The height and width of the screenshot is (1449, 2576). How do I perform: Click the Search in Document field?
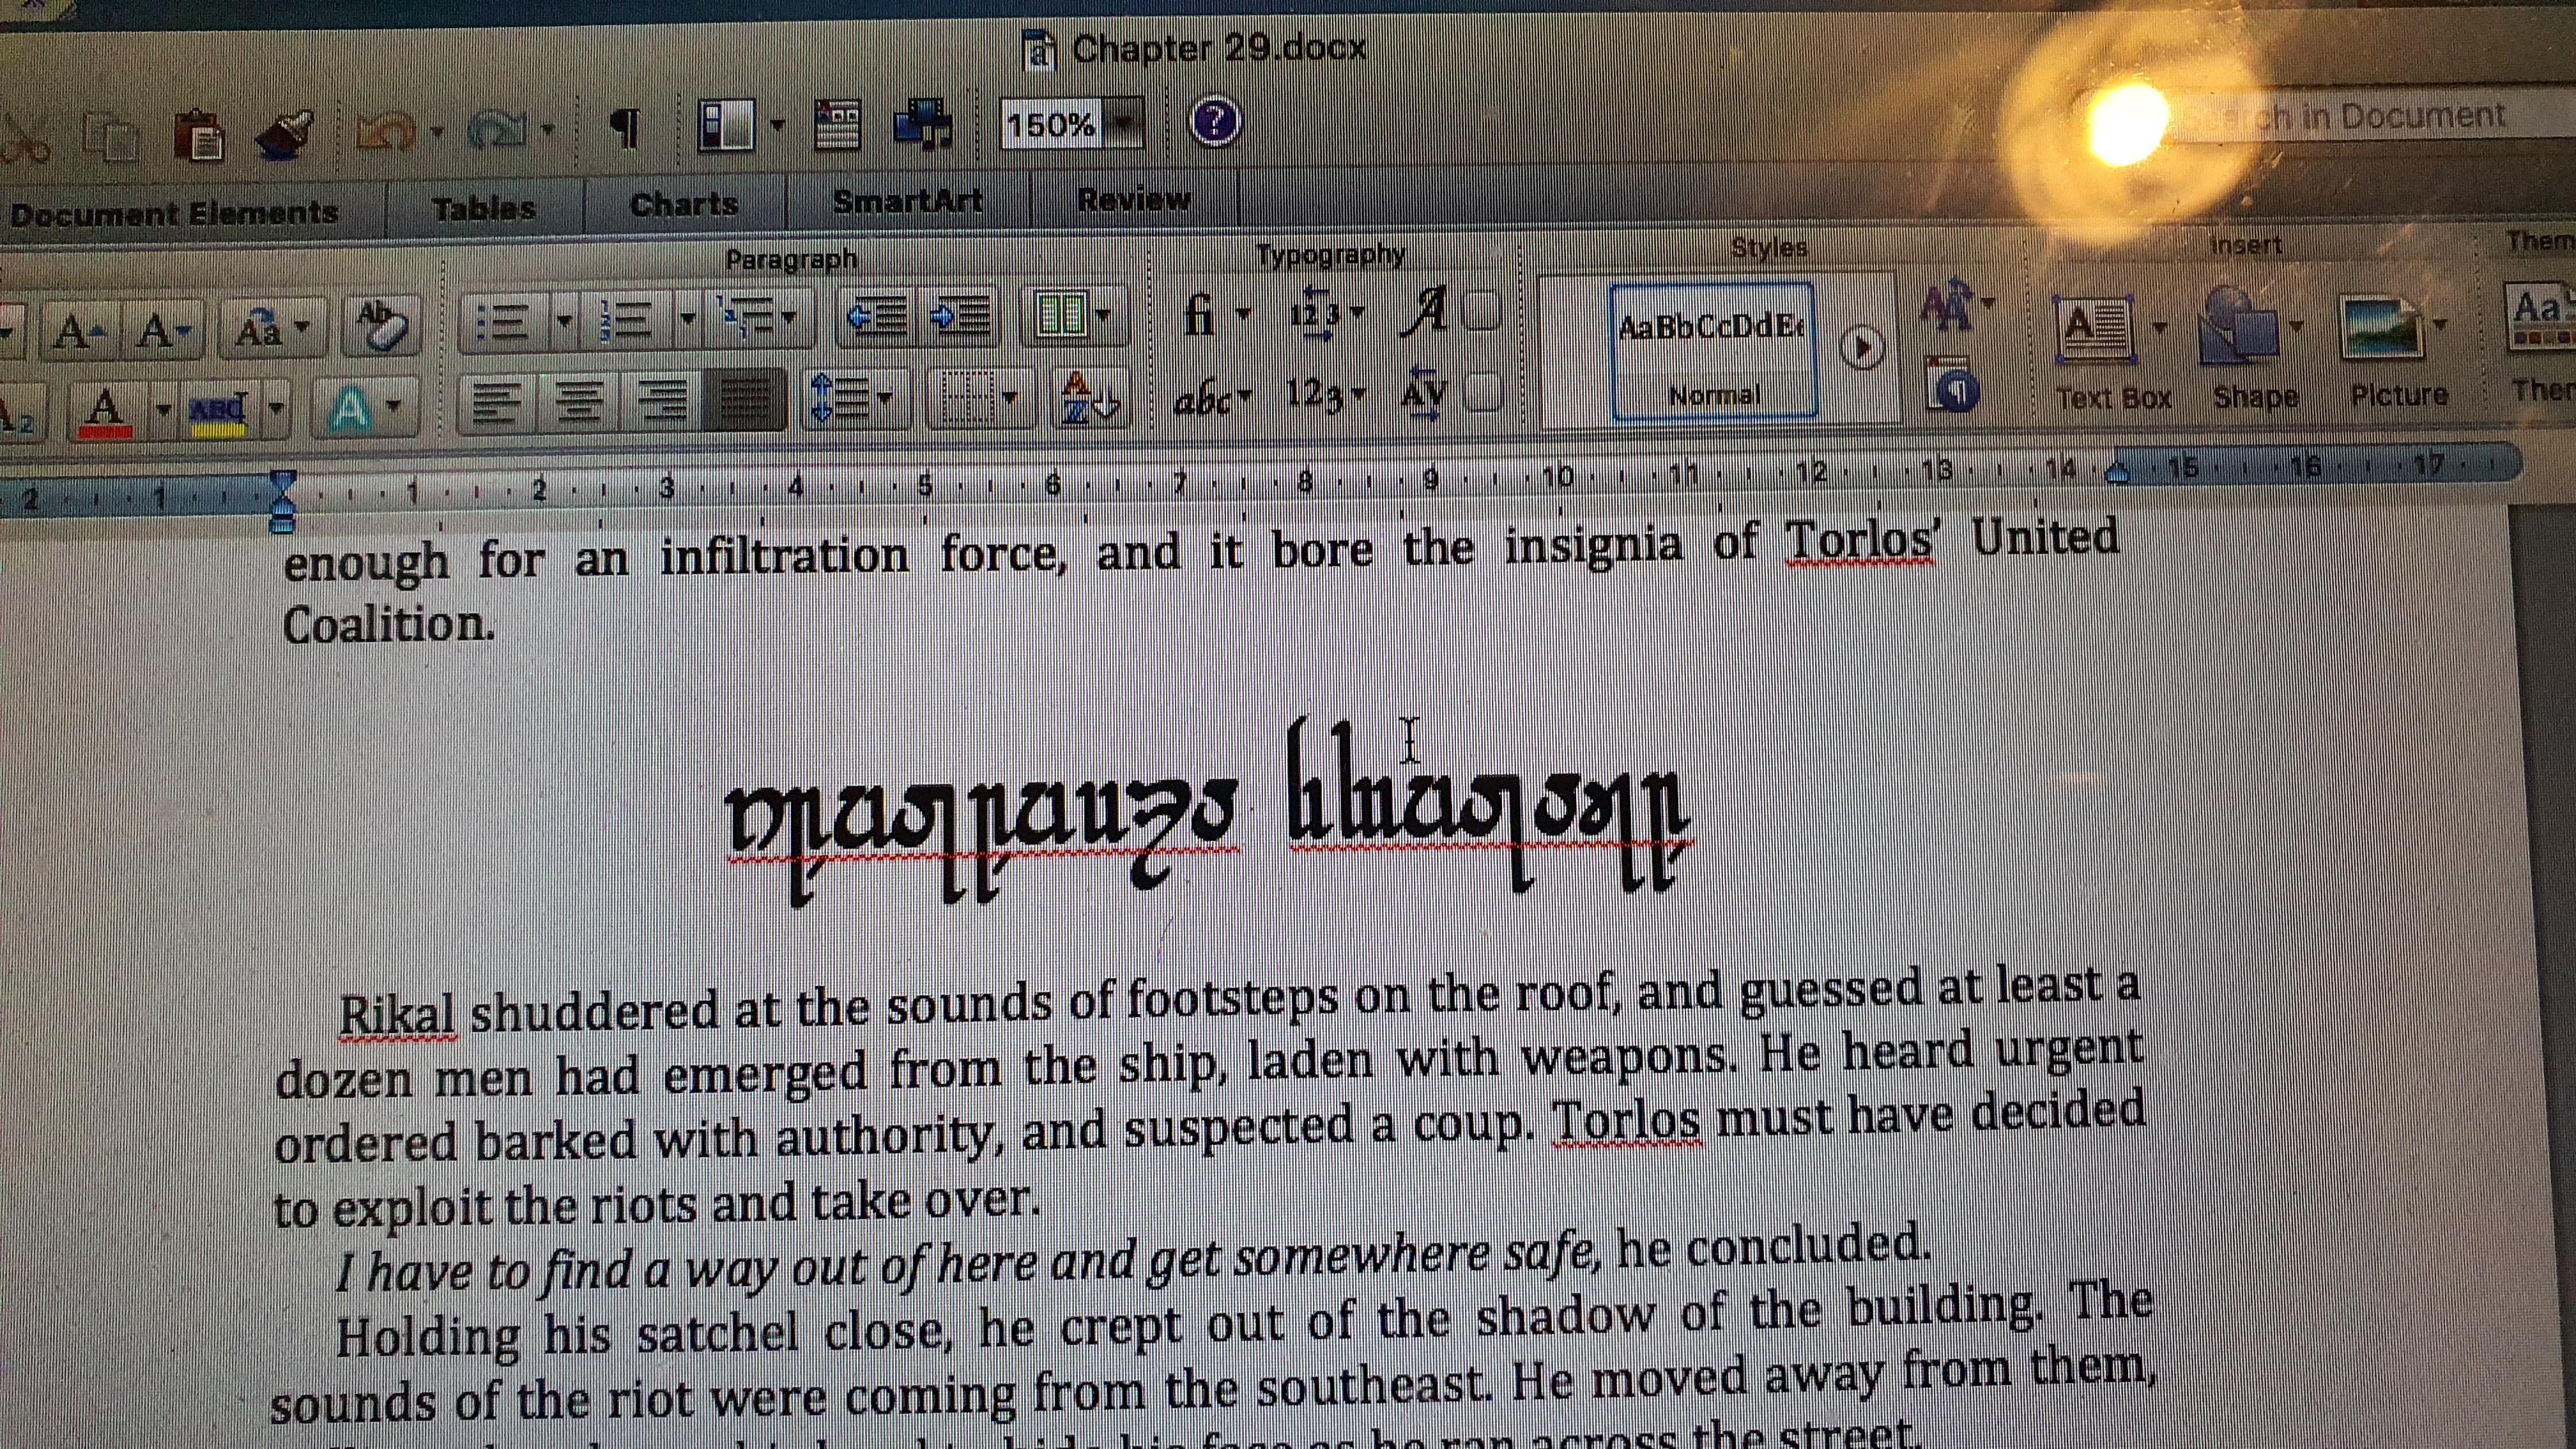2400,117
